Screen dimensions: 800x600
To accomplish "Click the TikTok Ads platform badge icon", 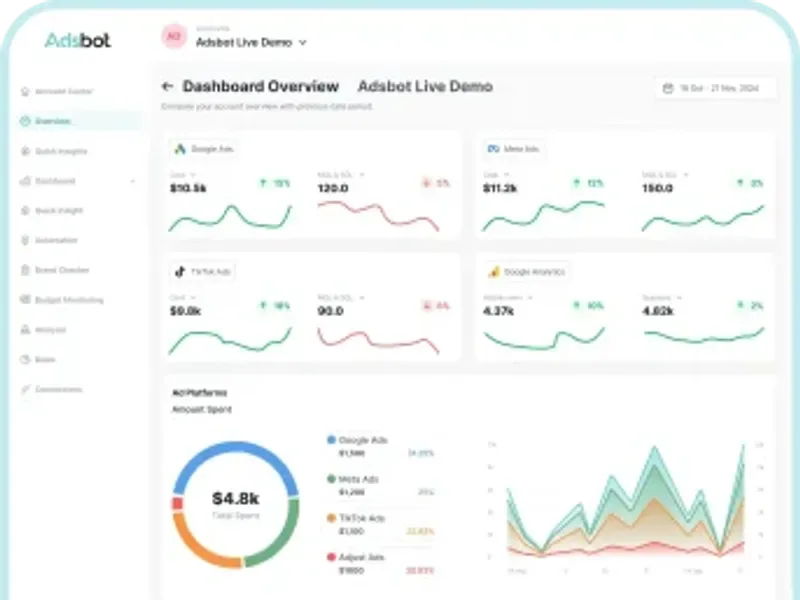I will pyautogui.click(x=180, y=271).
